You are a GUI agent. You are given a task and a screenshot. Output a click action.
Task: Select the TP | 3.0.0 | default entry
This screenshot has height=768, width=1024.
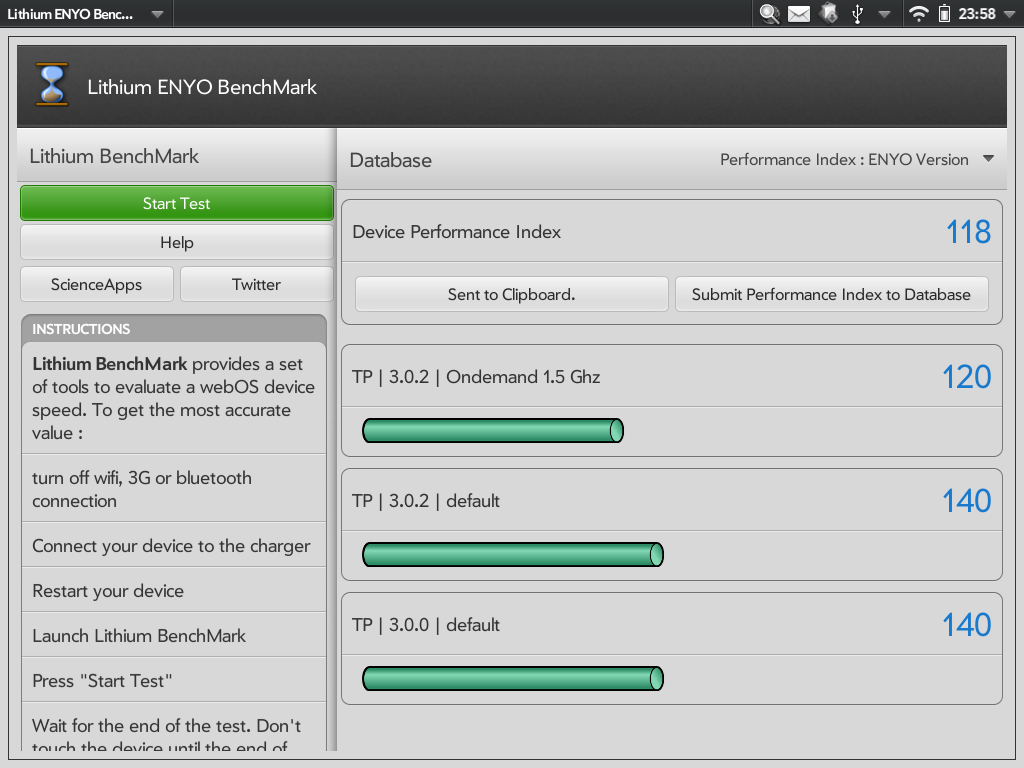tap(672, 625)
